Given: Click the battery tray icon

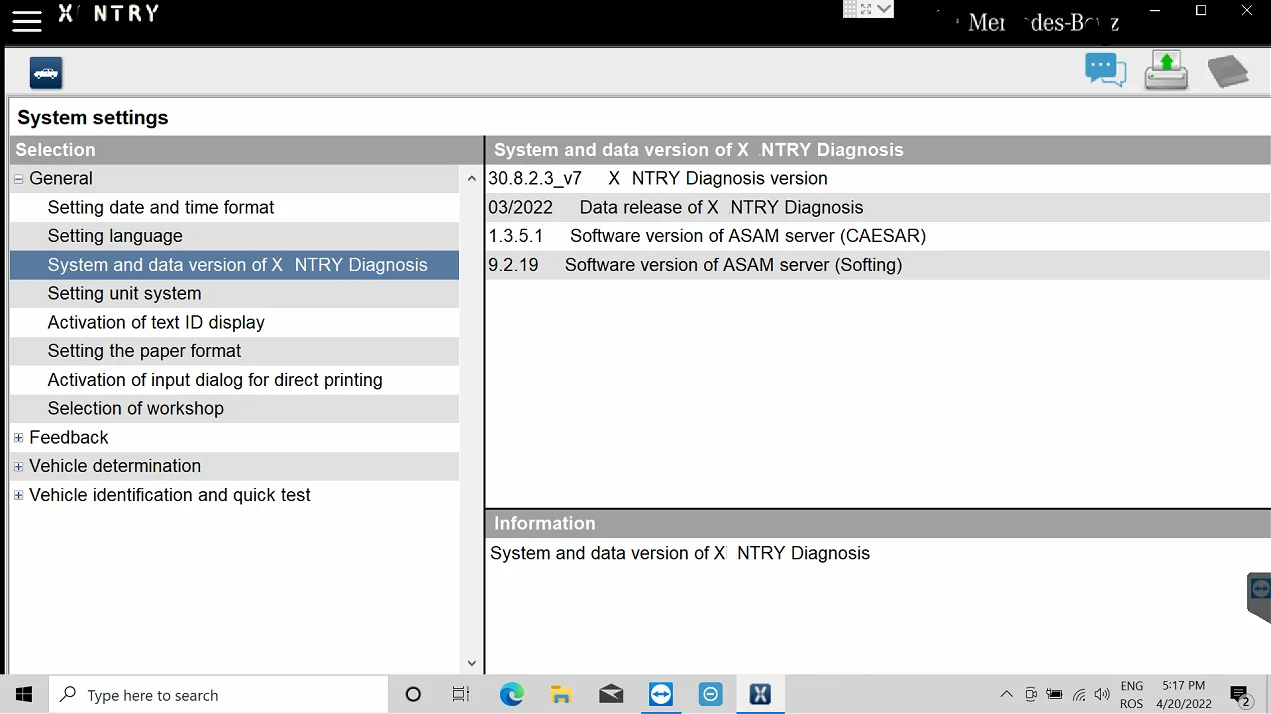Looking at the screenshot, I should (x=1055, y=695).
